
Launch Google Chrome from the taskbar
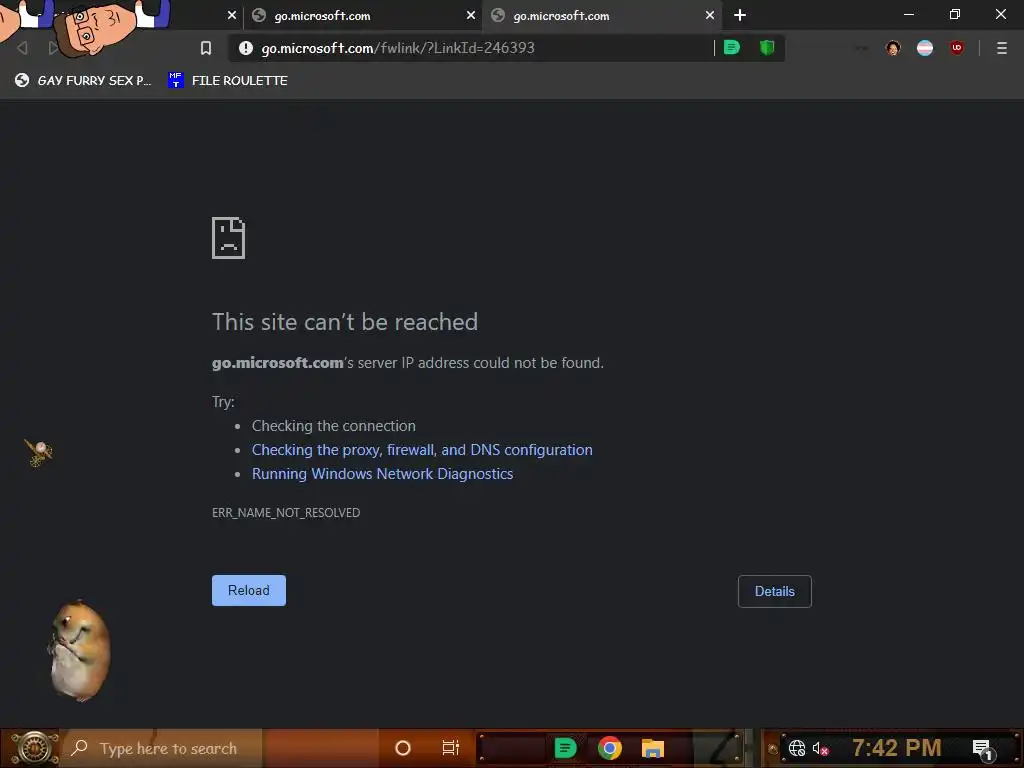(609, 748)
